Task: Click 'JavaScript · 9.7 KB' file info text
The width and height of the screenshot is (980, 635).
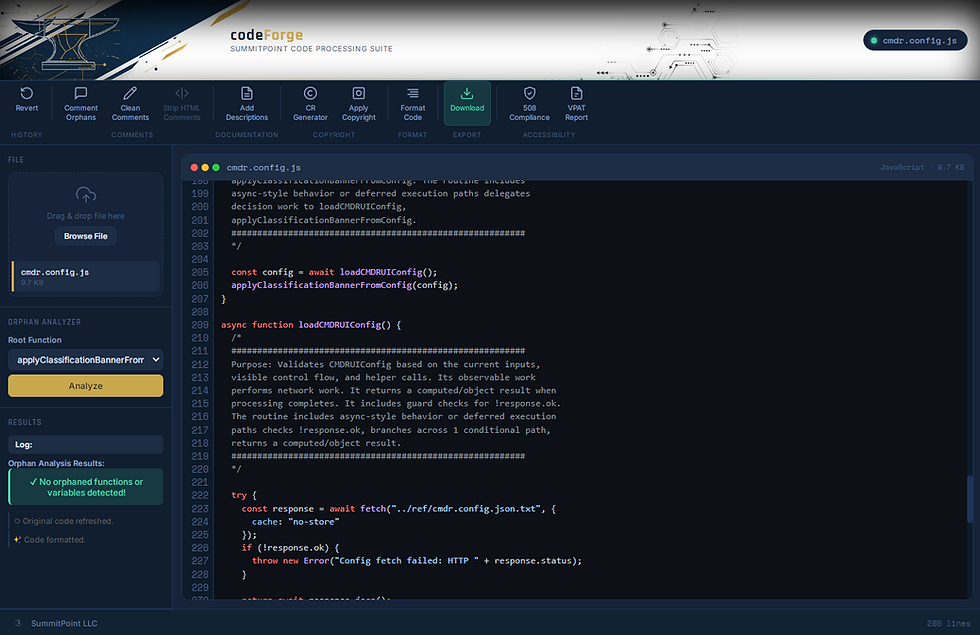Action: 922,168
